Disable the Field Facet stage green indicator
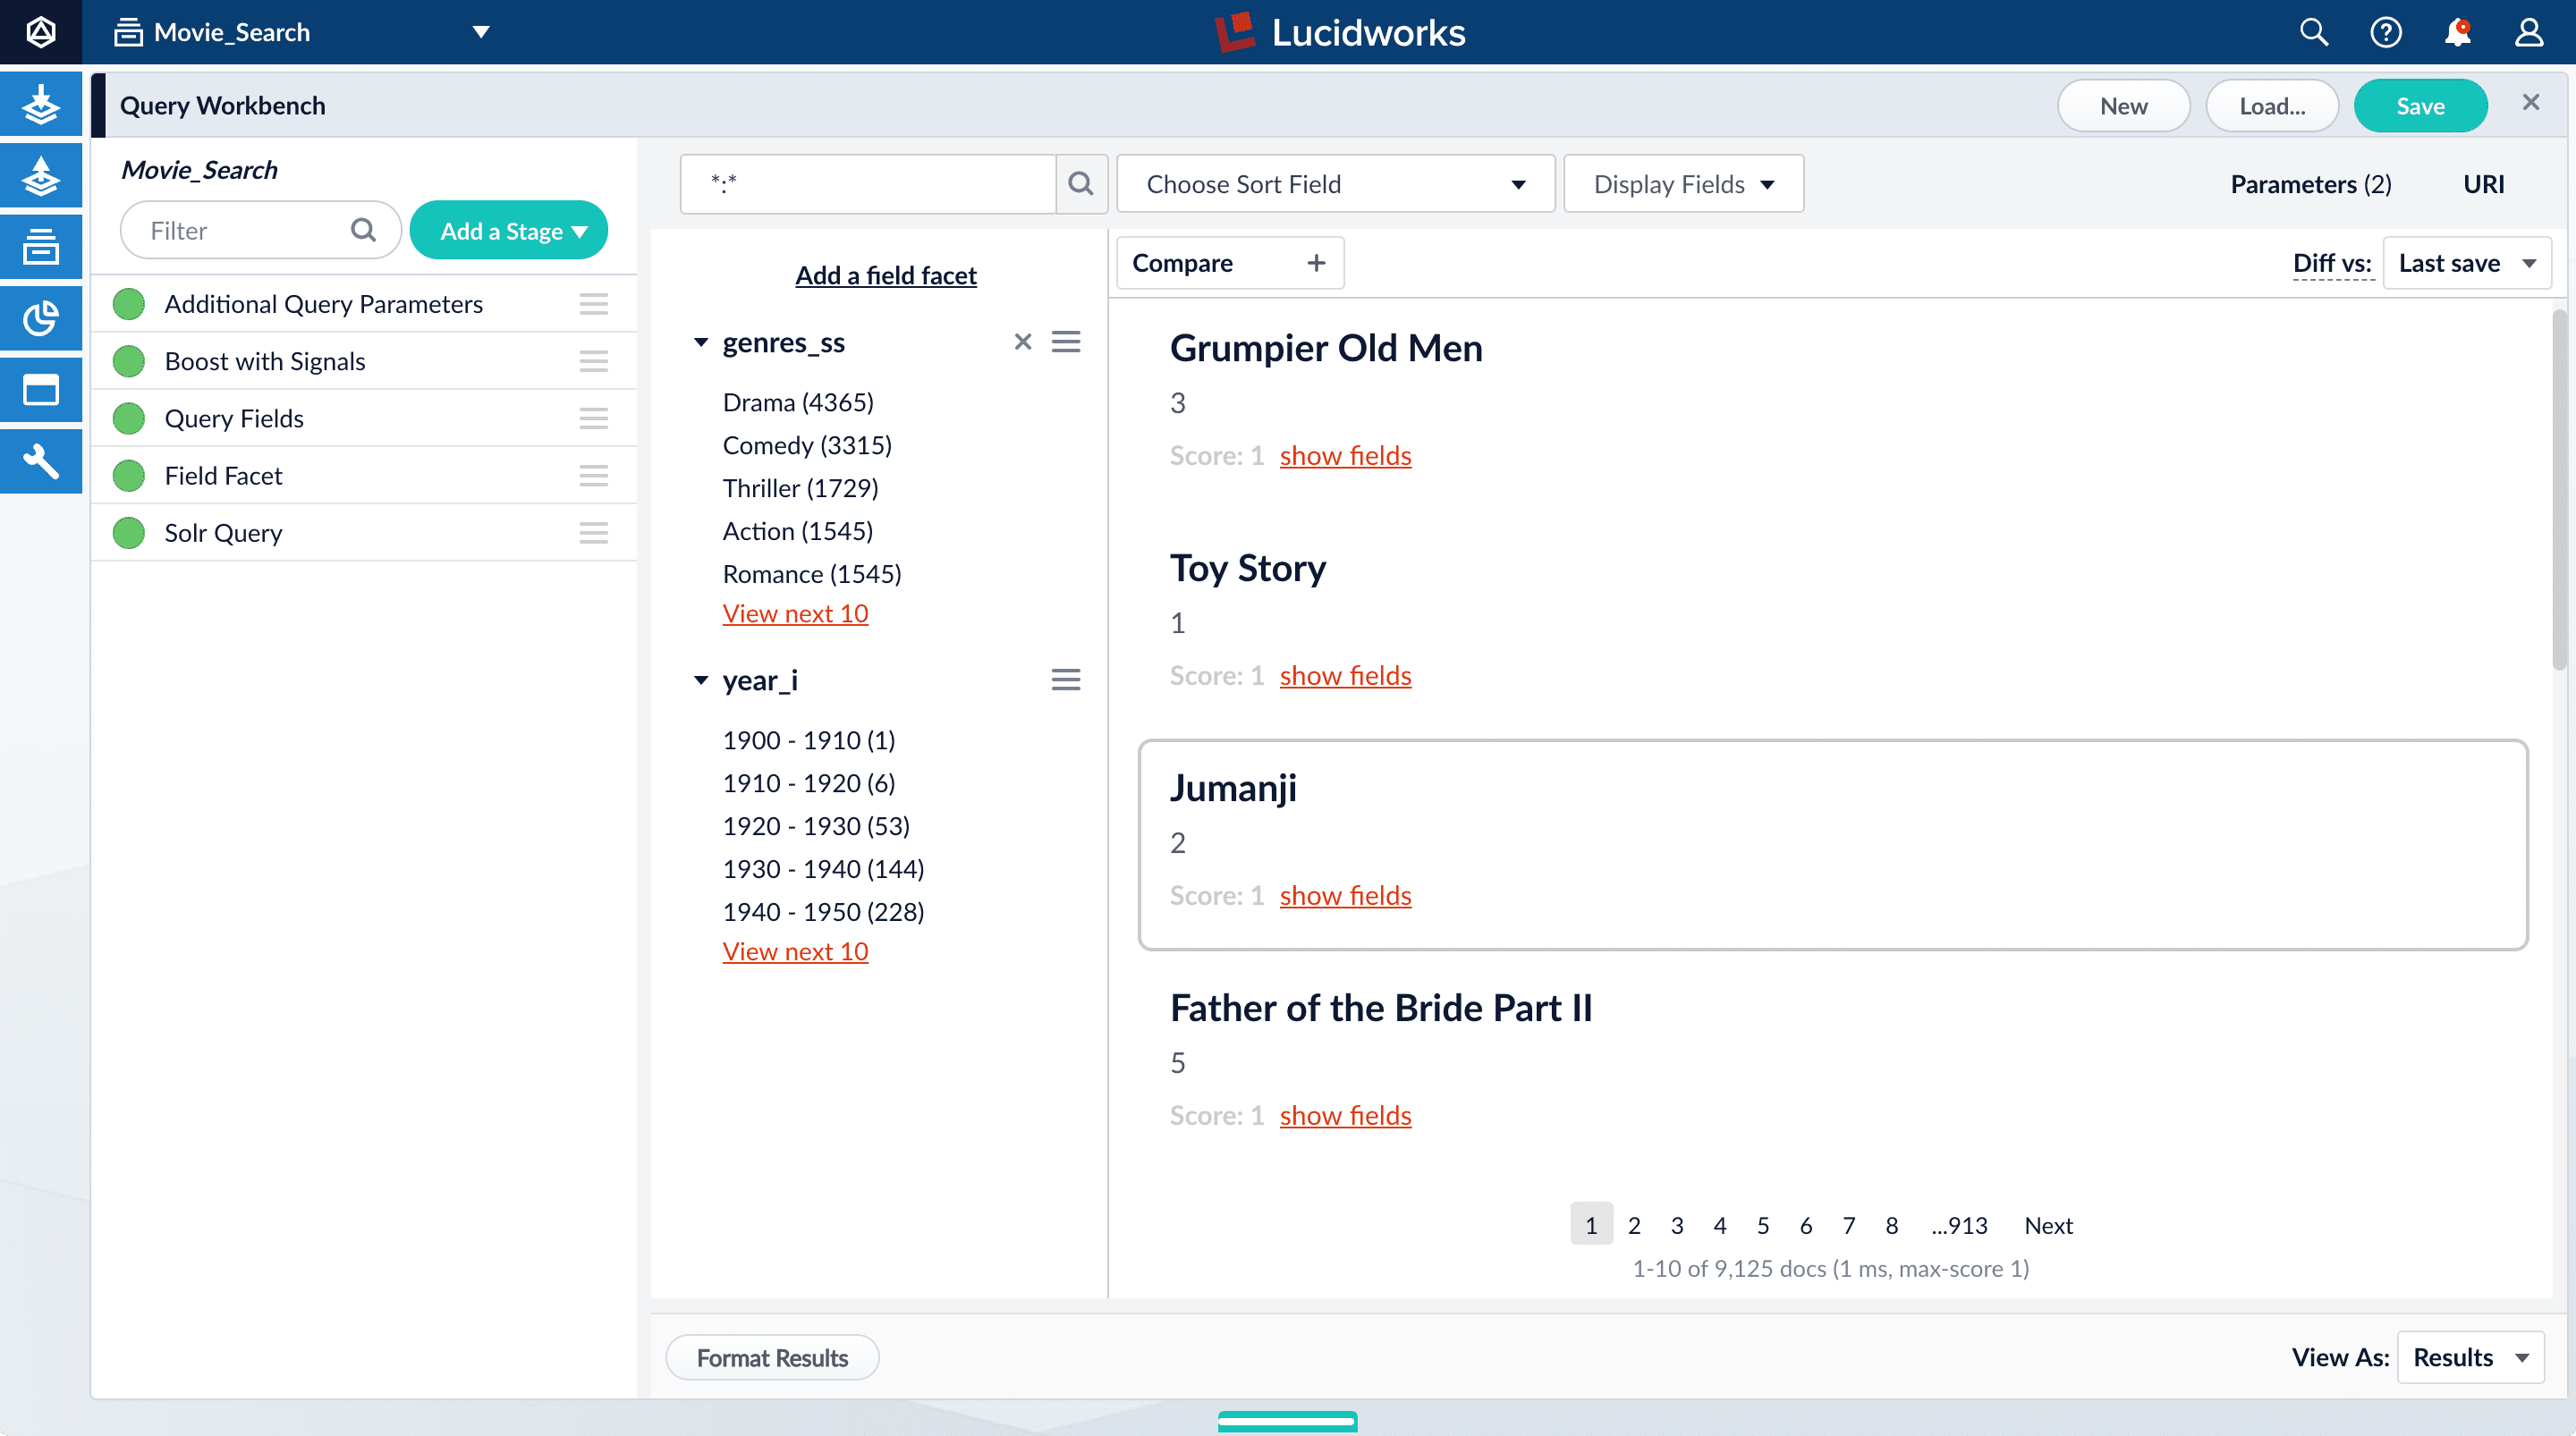Screen dimensions: 2576x1436 (x=129, y=475)
